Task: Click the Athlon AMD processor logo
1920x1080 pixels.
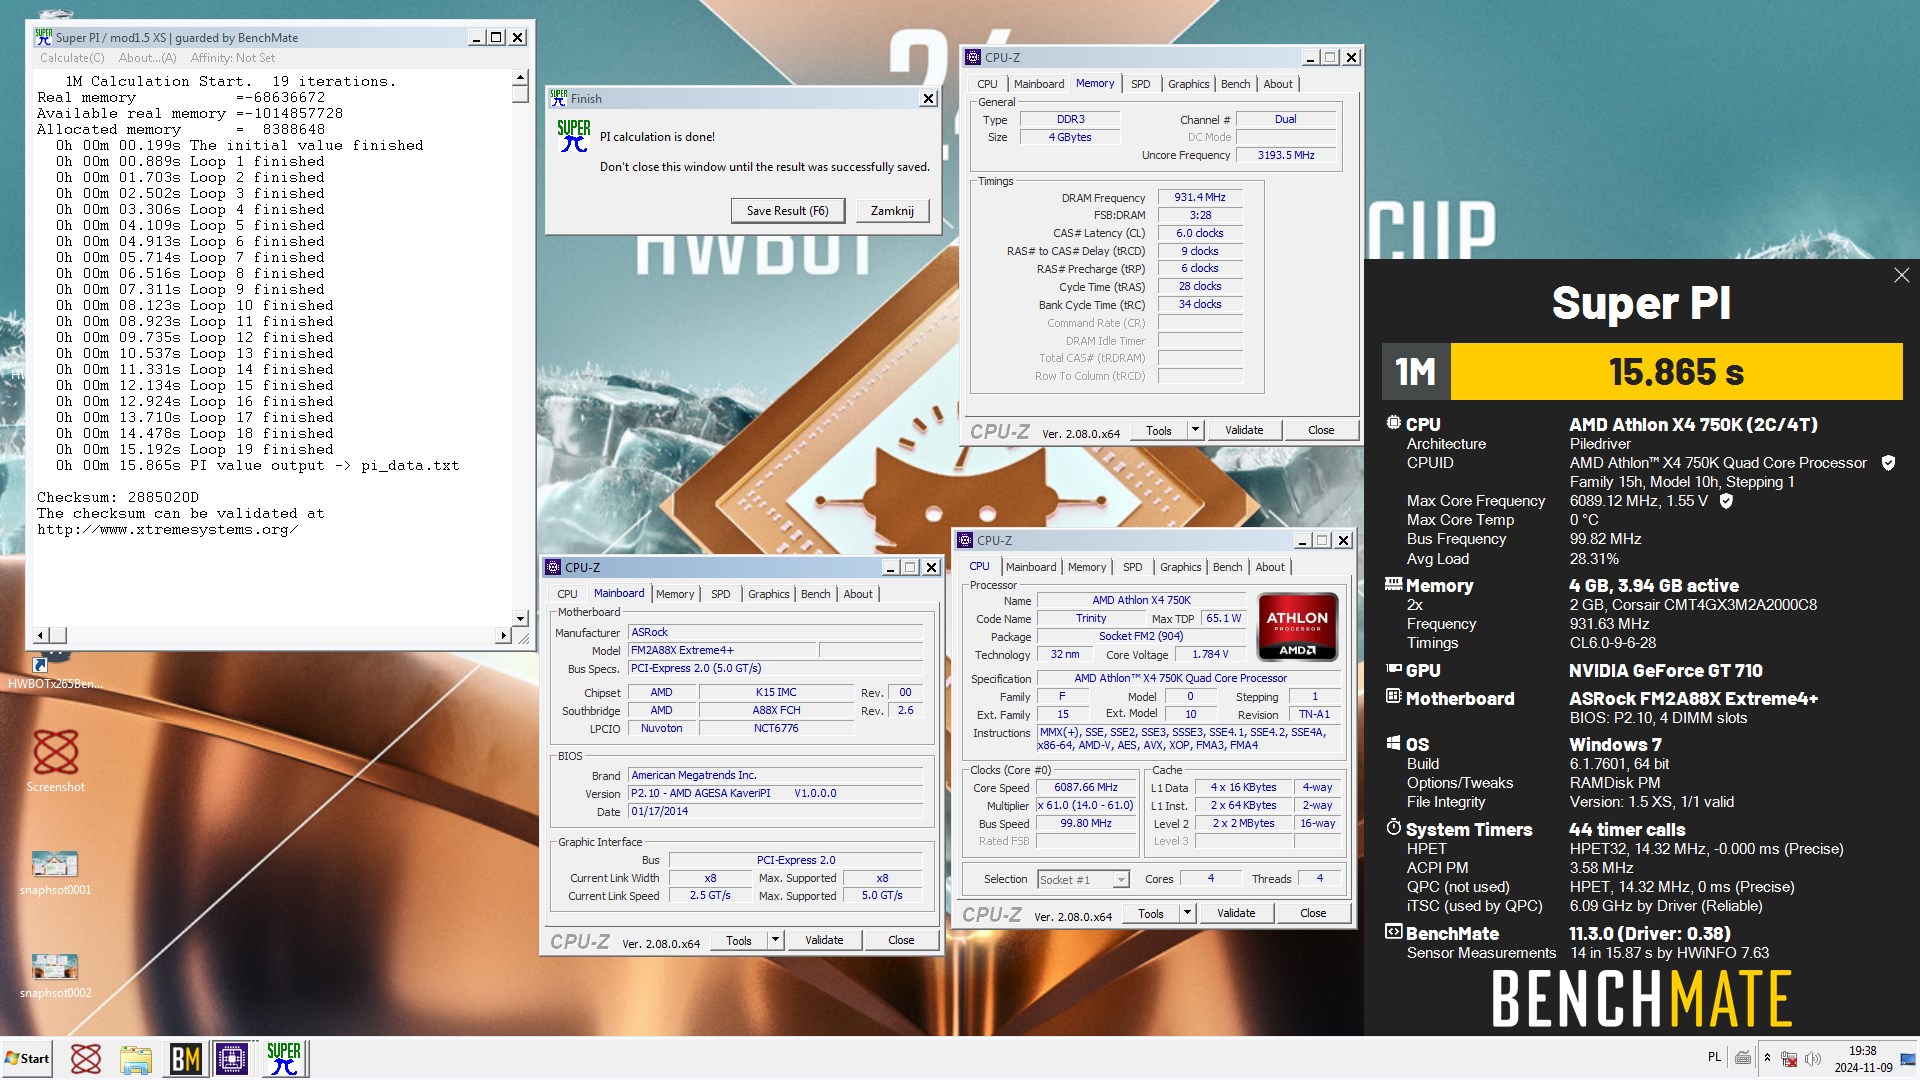Action: click(1297, 627)
